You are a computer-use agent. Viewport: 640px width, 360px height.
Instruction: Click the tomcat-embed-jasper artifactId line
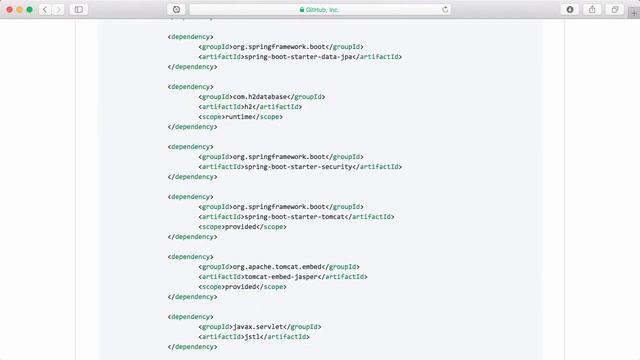pos(283,277)
